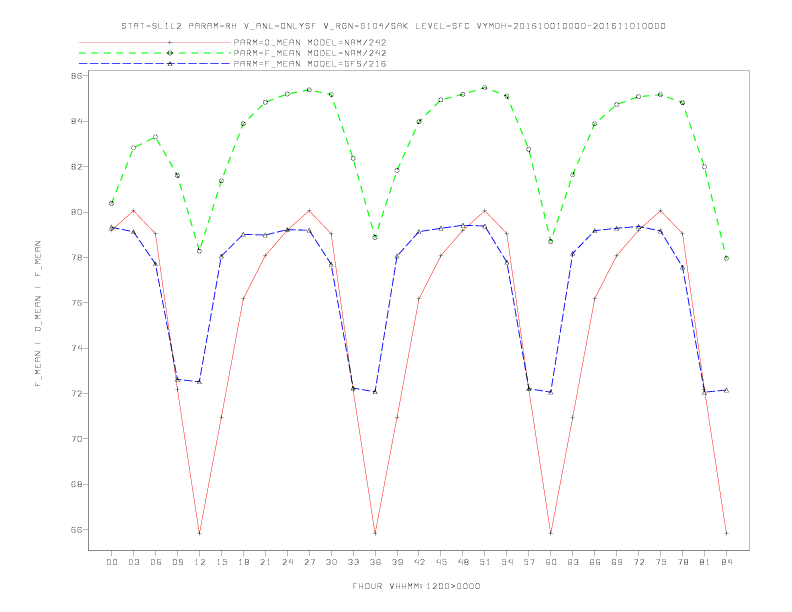Click blue GFS triangle marker at hour 84
The height and width of the screenshot is (612, 792).
tap(726, 390)
